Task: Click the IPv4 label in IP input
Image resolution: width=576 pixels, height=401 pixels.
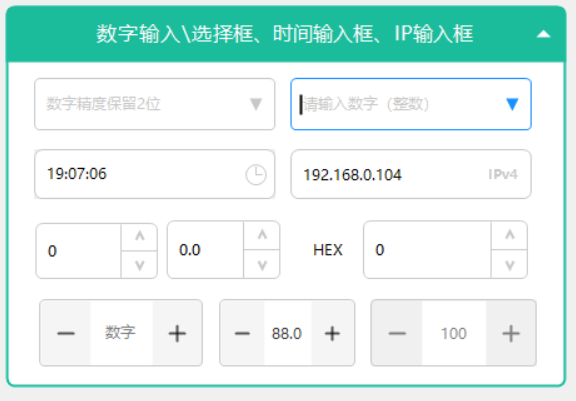Action: [x=503, y=174]
